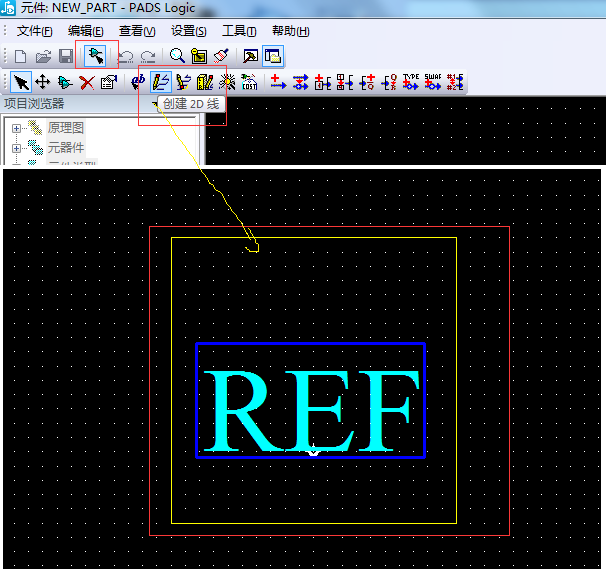606x575 pixels.
Task: Select the Create 2D Line tool
Action: click(160, 82)
